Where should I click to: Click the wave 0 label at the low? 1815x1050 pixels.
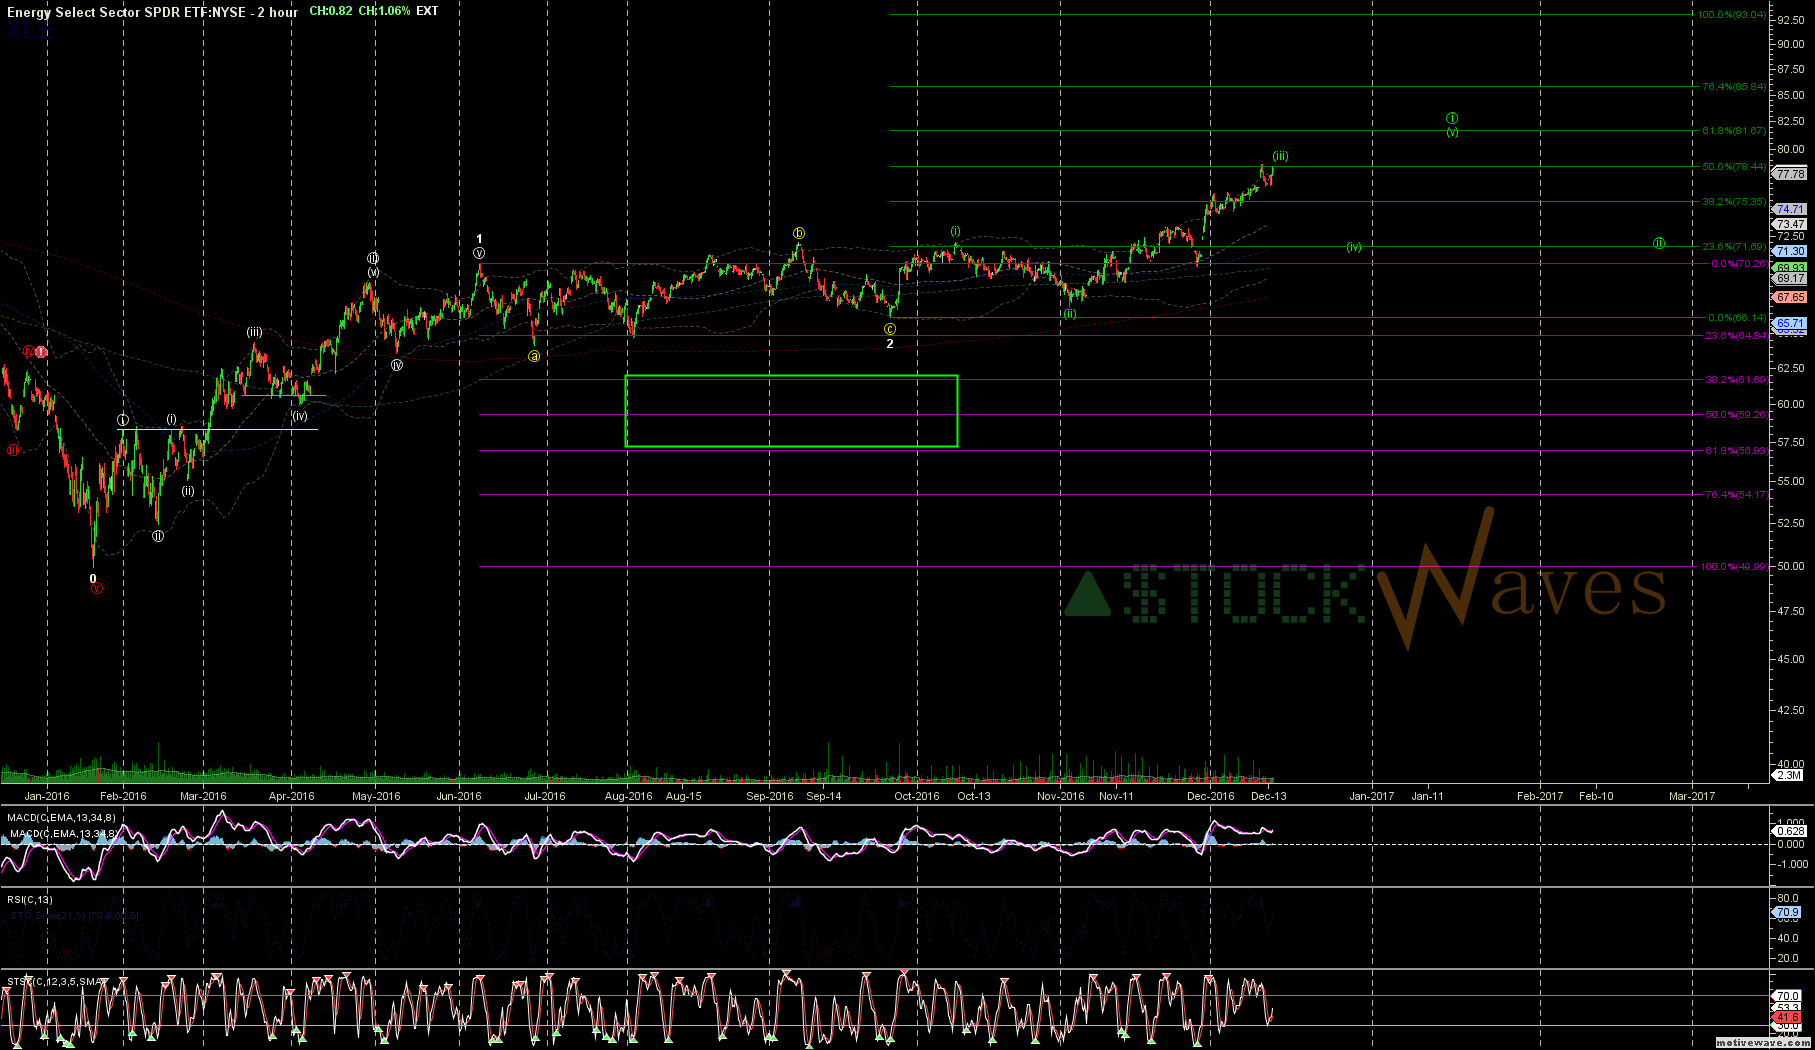[x=93, y=578]
